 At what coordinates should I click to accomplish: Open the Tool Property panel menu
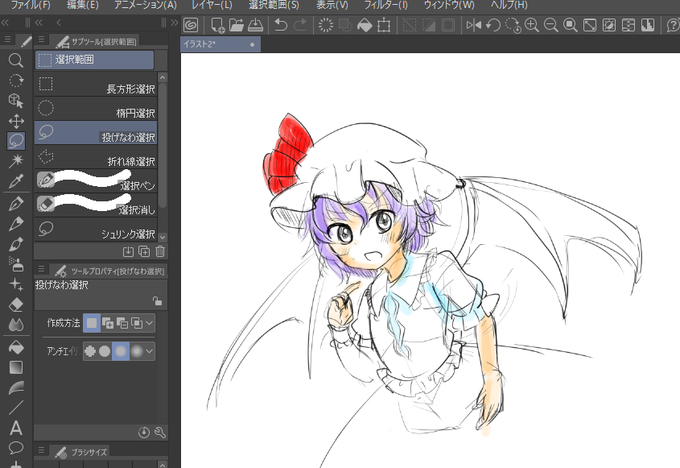pos(41,269)
